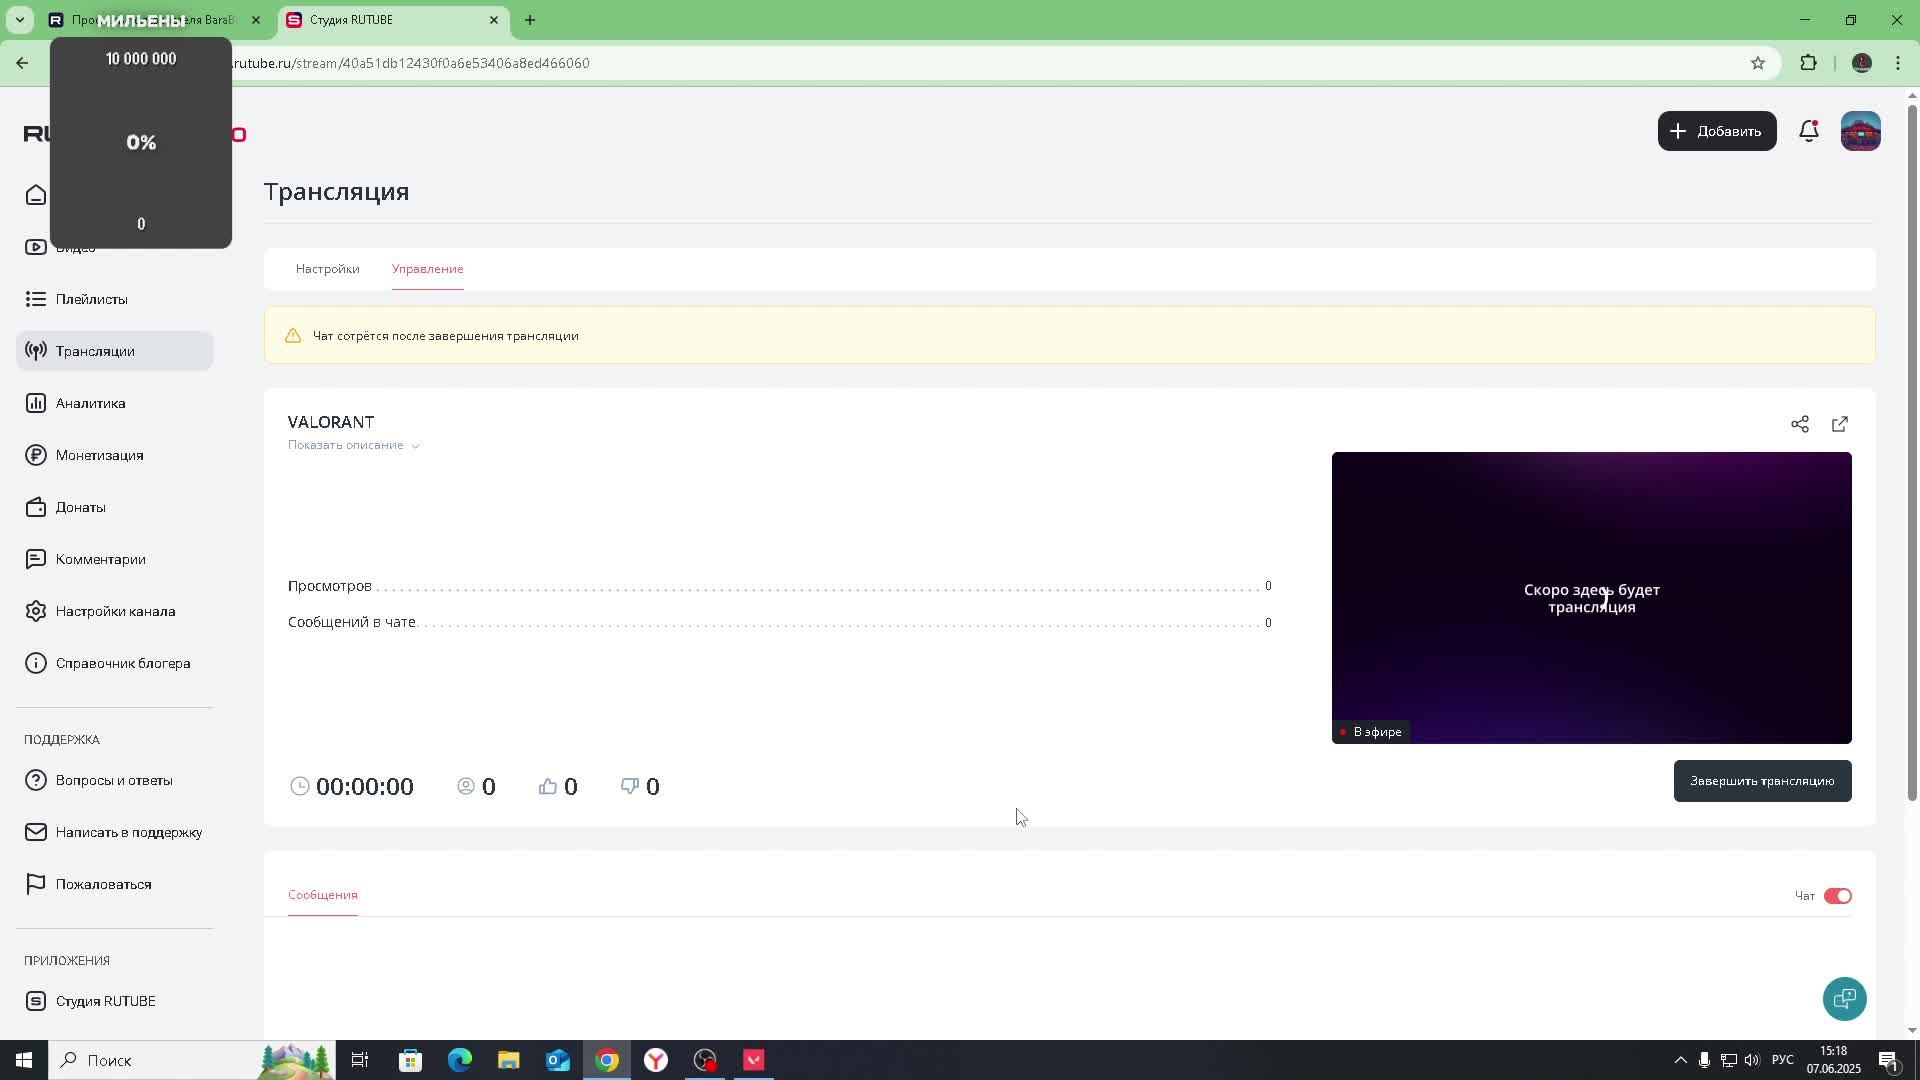Viewport: 1920px width, 1080px height.
Task: Click the stream preview player
Action: [1590, 598]
